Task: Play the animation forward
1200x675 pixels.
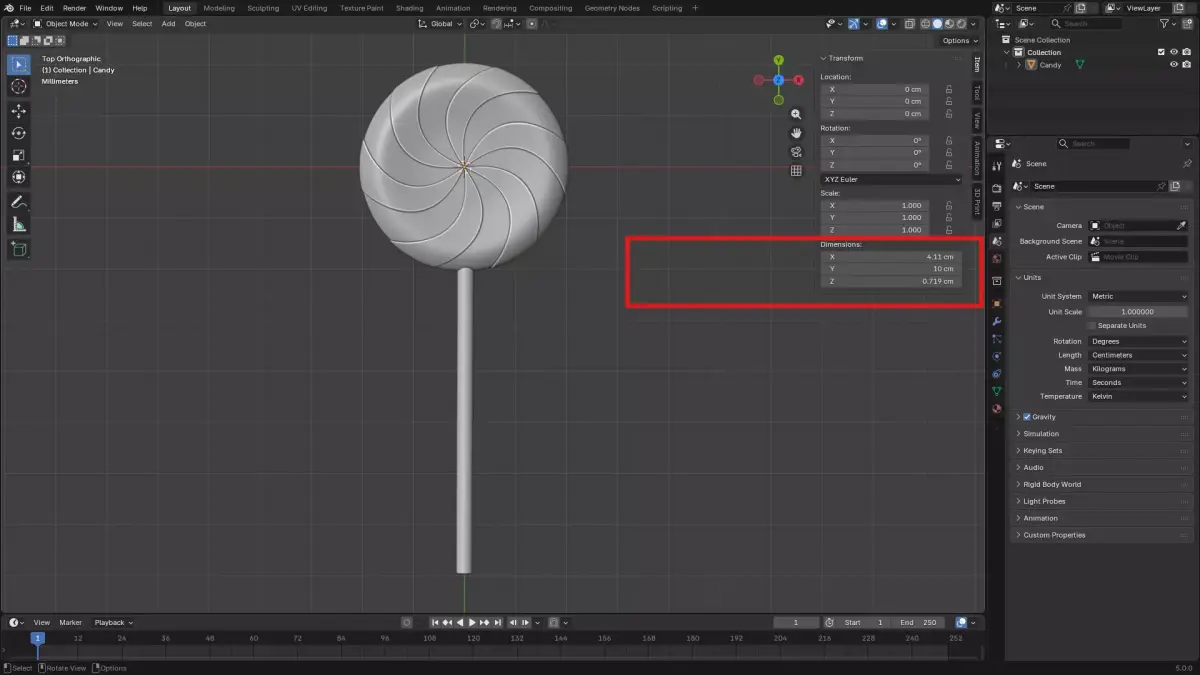Action: (x=472, y=622)
